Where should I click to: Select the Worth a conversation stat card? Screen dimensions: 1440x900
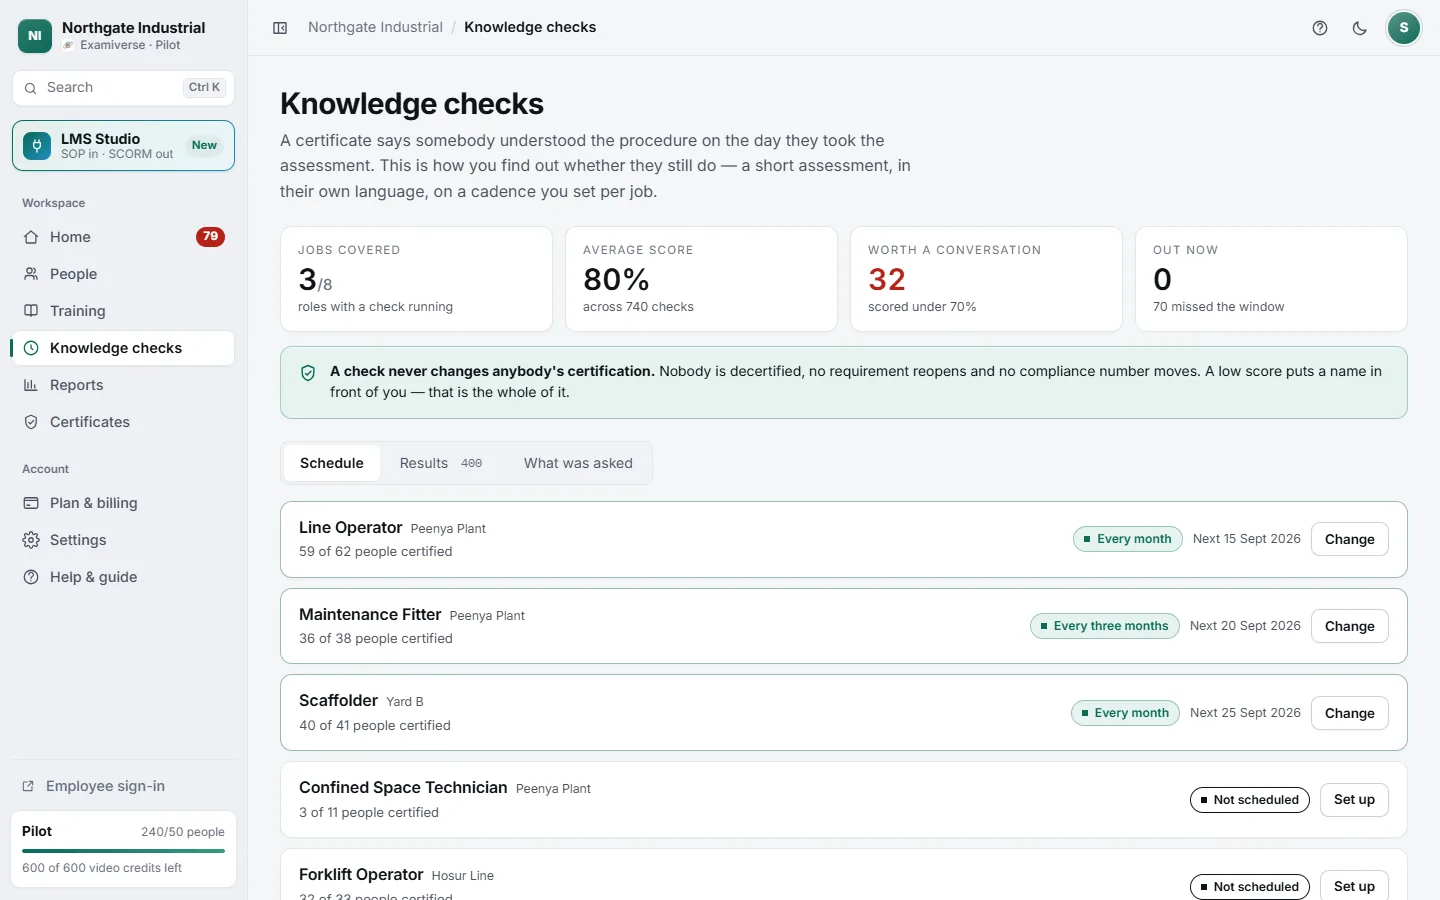point(986,279)
